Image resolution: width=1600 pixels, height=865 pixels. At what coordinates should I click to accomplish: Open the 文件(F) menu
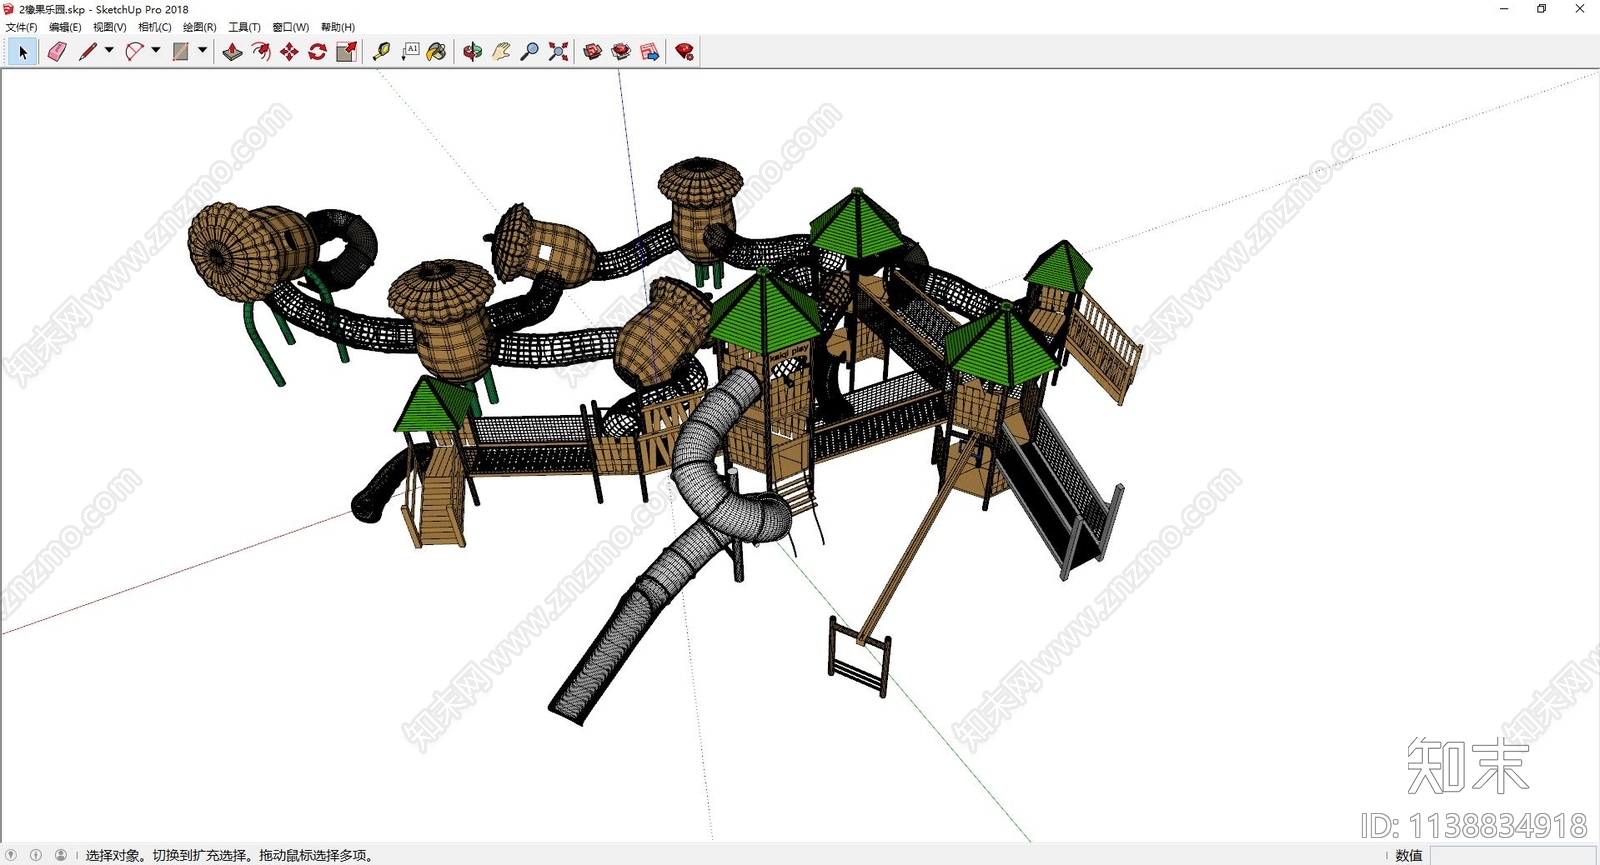tap(21, 27)
